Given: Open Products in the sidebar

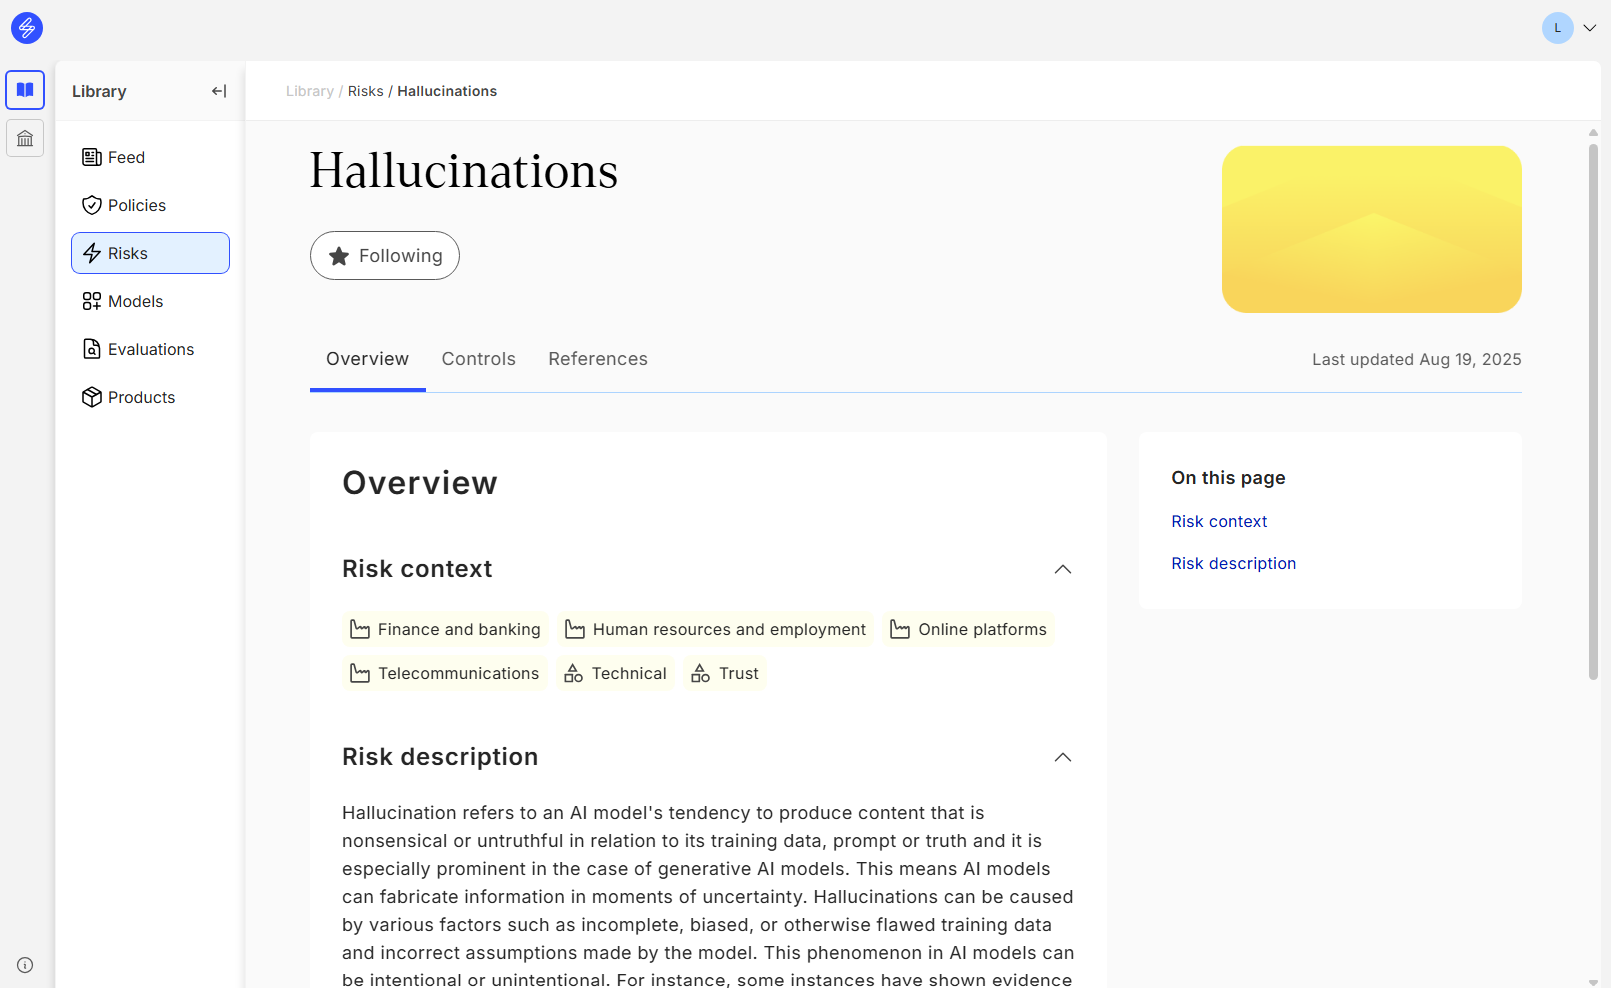Looking at the screenshot, I should point(141,397).
